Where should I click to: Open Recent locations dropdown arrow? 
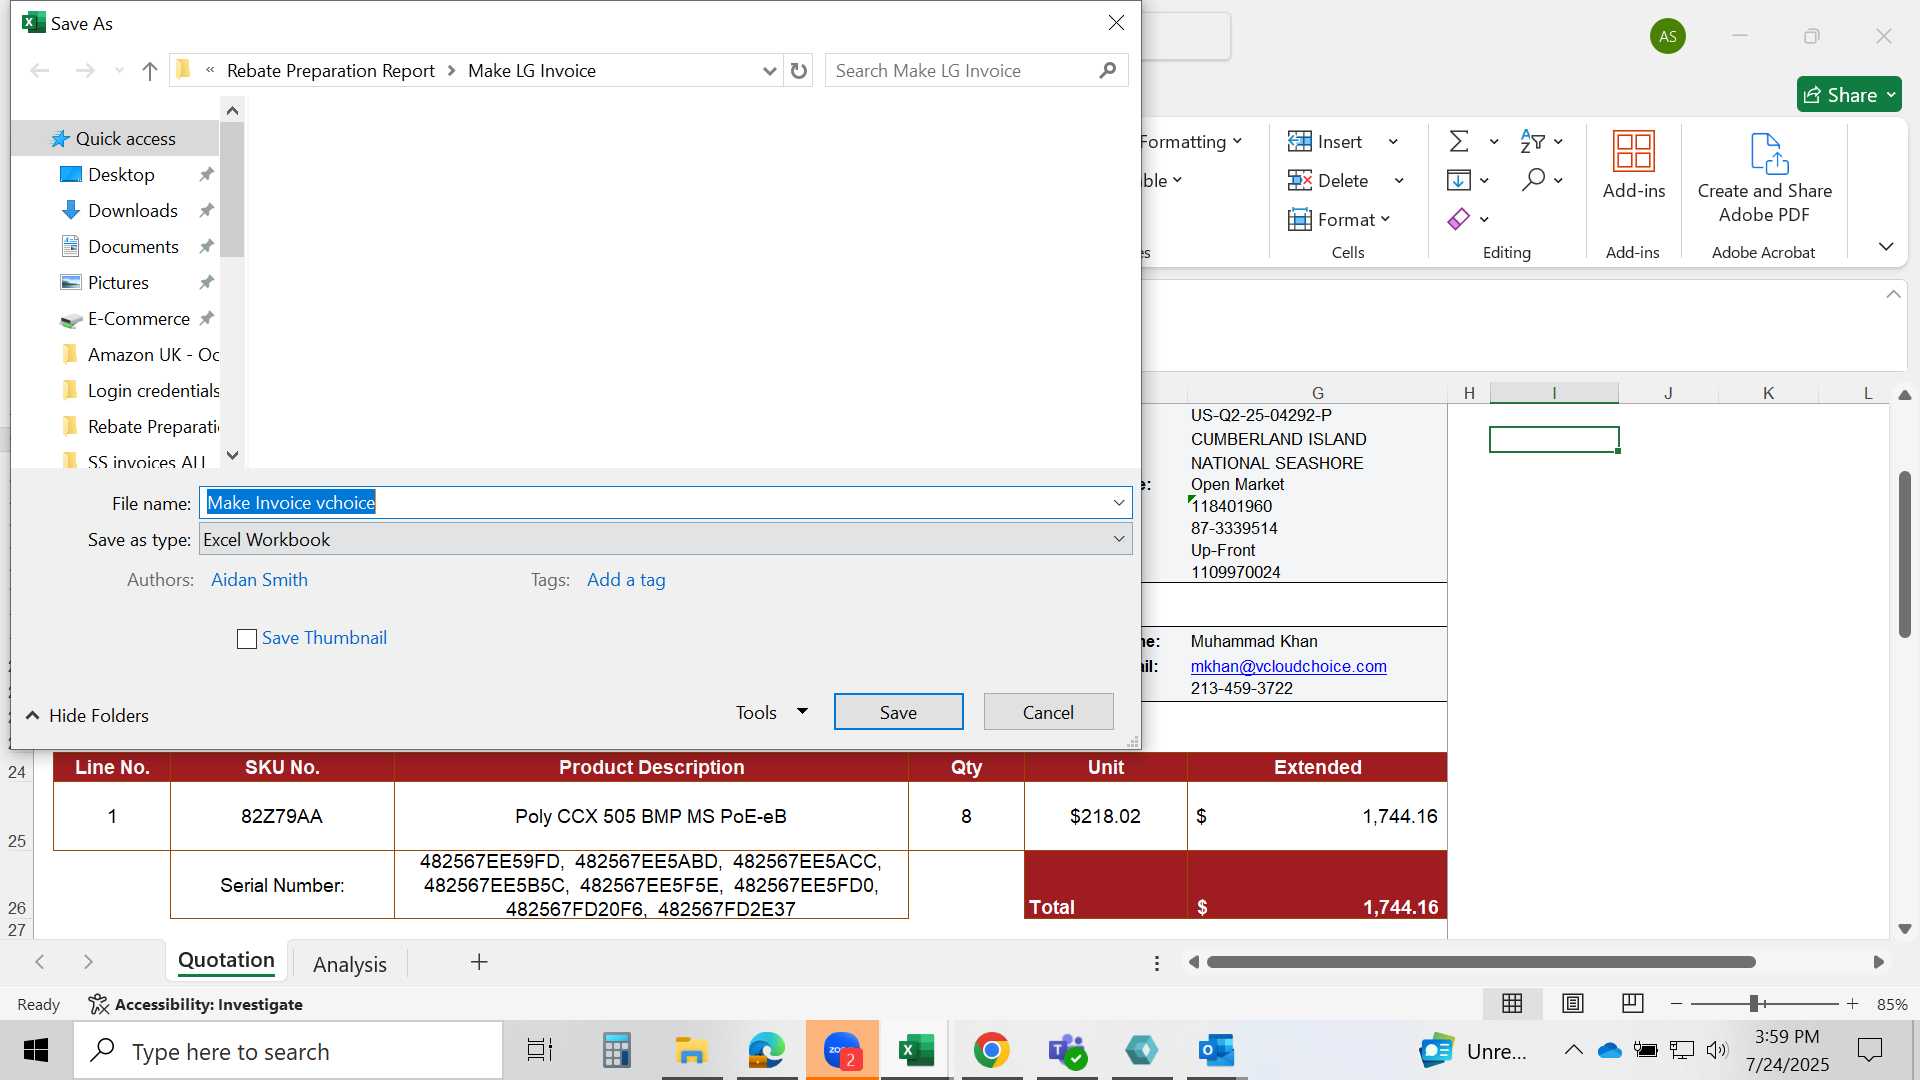tap(119, 71)
